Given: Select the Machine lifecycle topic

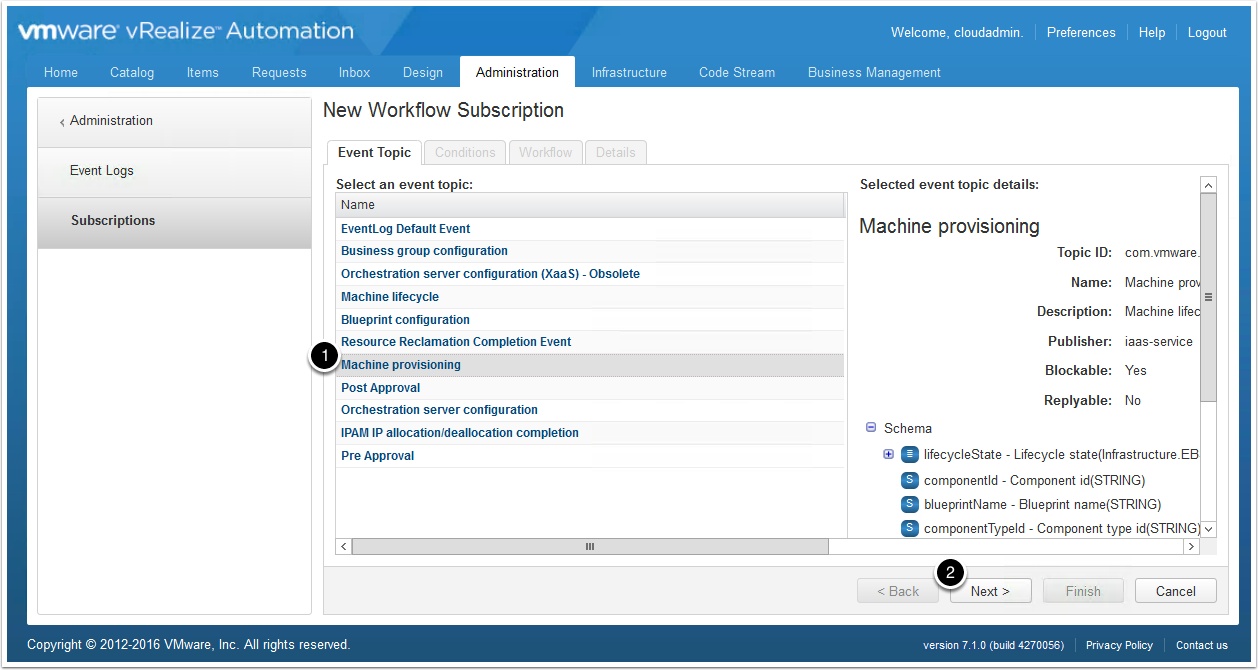Looking at the screenshot, I should 590,297.
